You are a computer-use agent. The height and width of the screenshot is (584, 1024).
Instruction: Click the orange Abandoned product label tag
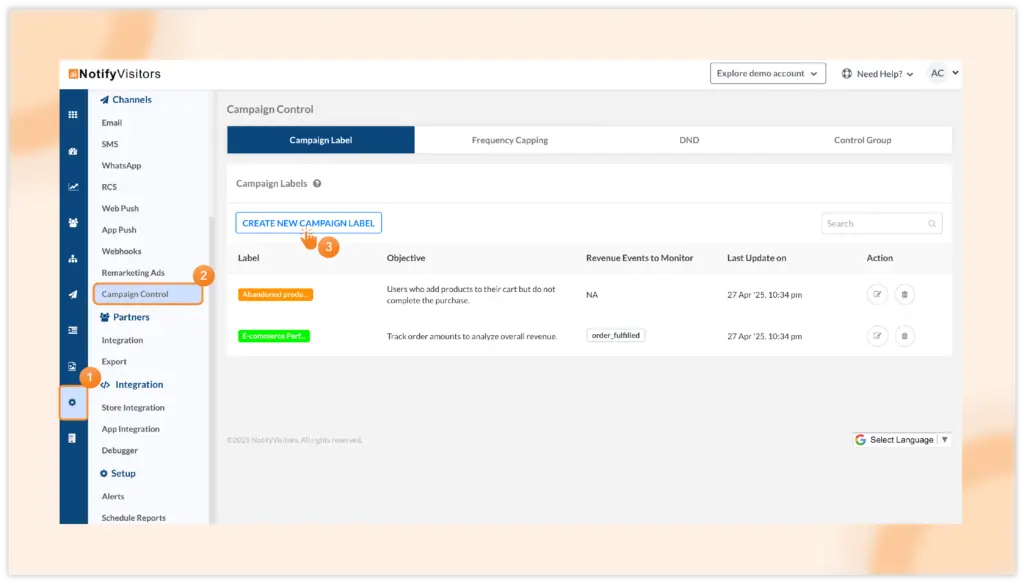click(x=275, y=295)
